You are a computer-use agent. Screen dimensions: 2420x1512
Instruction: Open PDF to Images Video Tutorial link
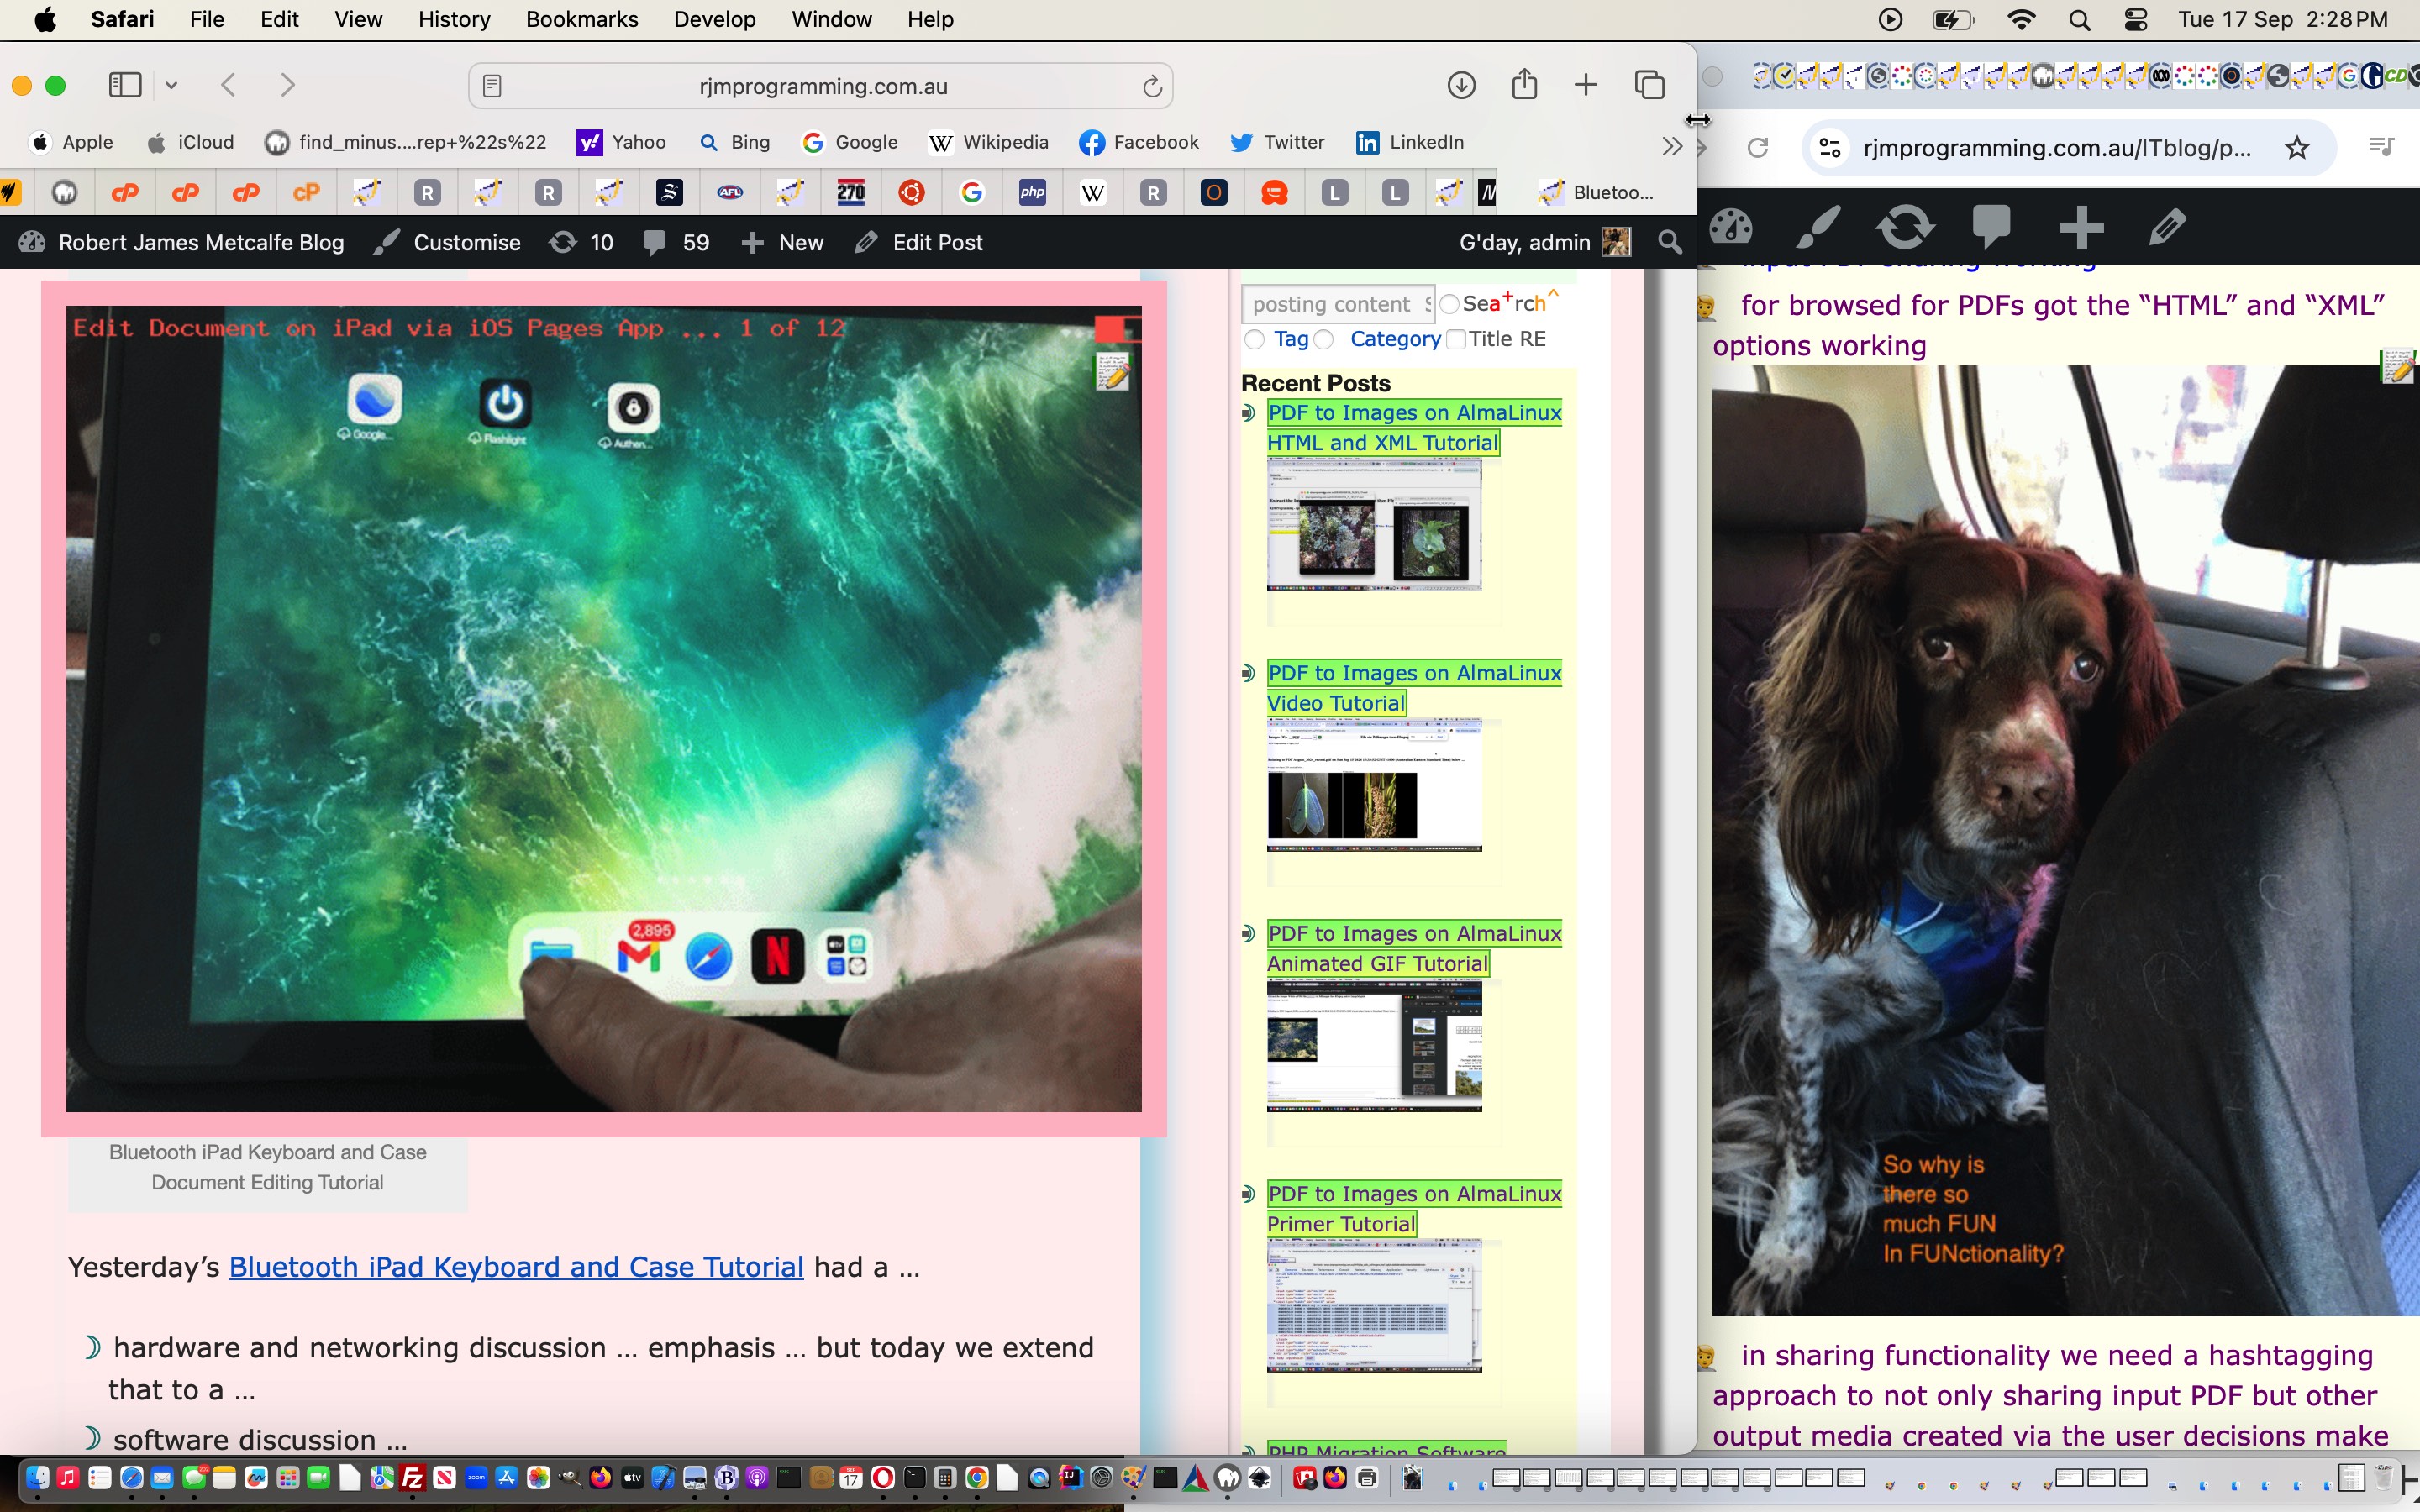click(x=1414, y=688)
